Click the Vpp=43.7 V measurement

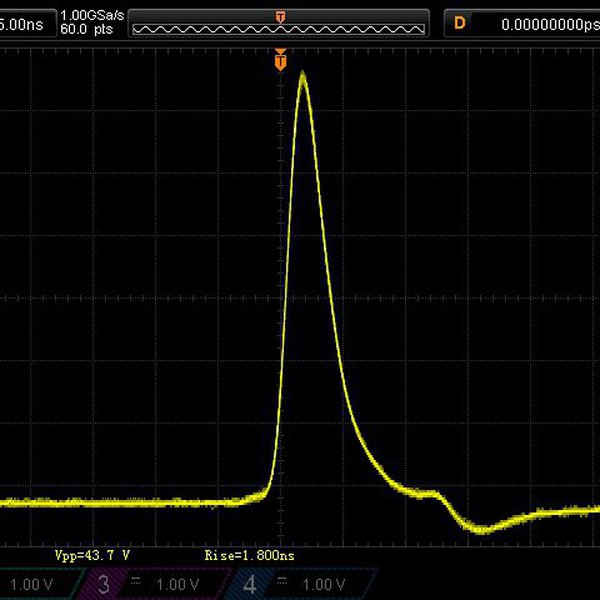[x=92, y=554]
